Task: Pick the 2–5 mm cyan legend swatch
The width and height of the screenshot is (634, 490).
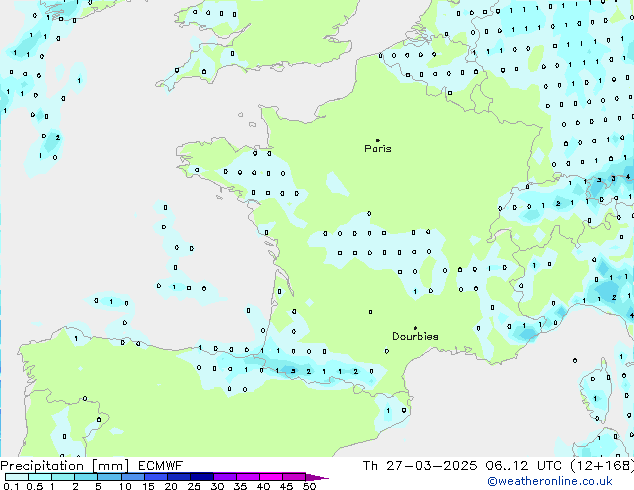Action: coord(86,477)
